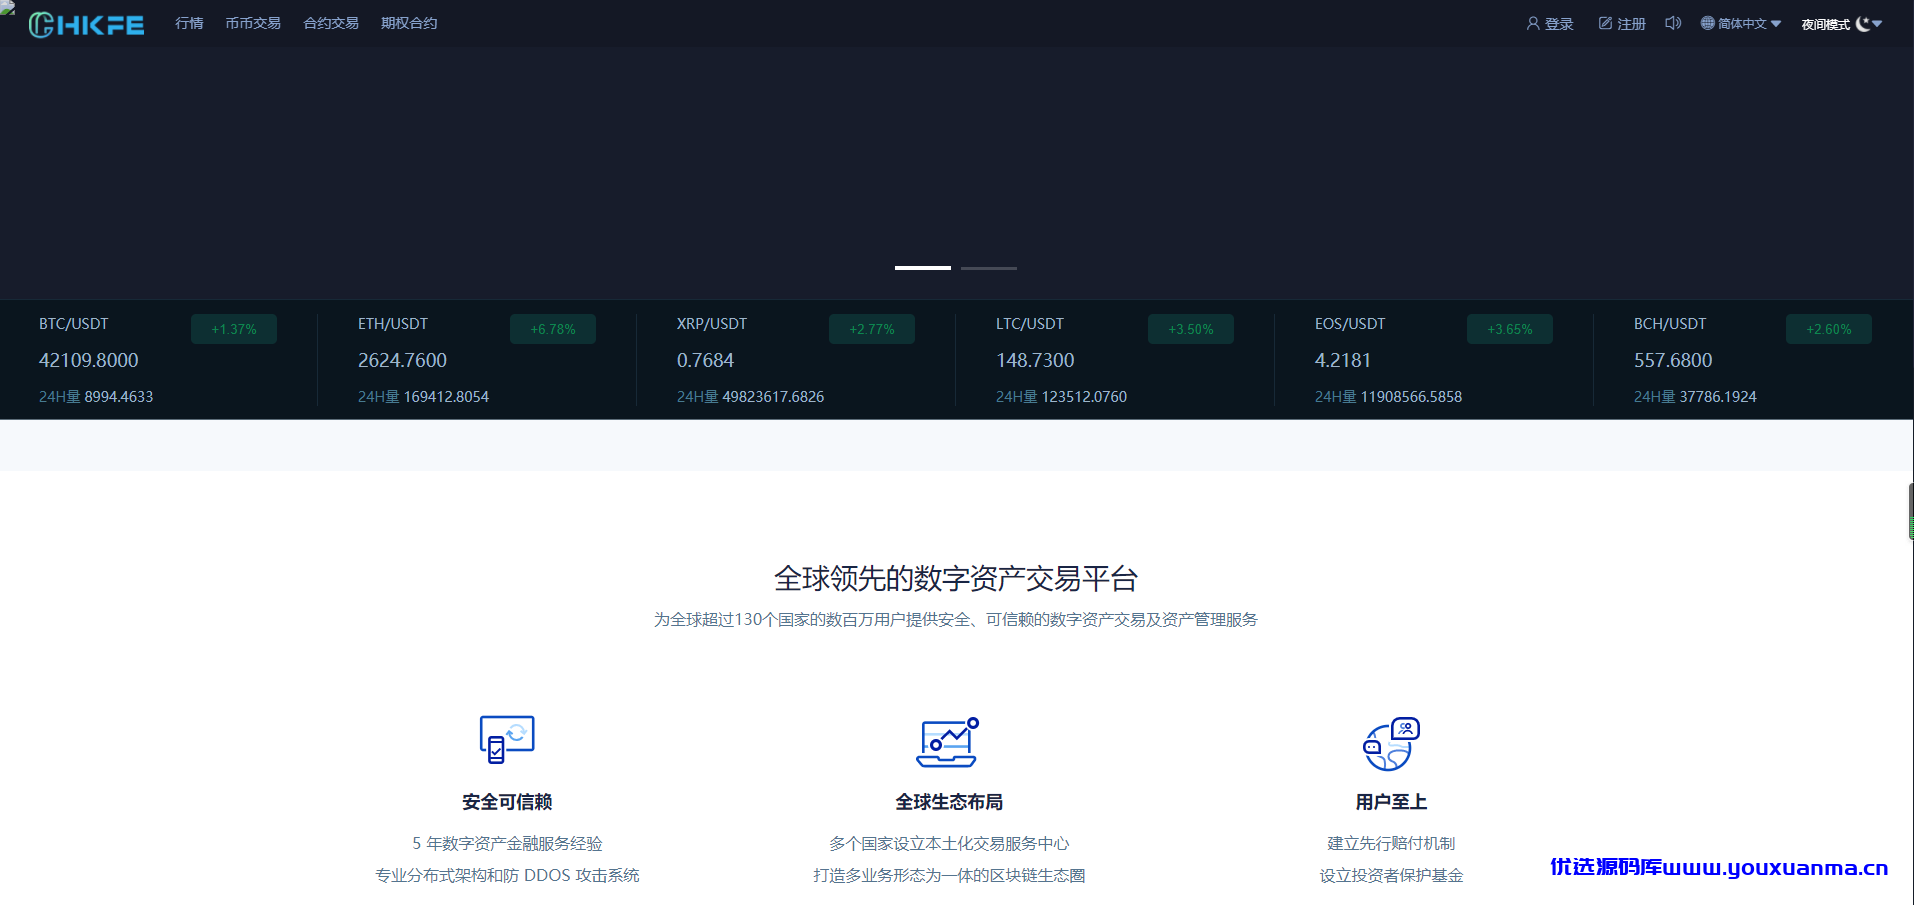The width and height of the screenshot is (1914, 905).
Task: Click the +6.78% change badge
Action: coord(553,329)
